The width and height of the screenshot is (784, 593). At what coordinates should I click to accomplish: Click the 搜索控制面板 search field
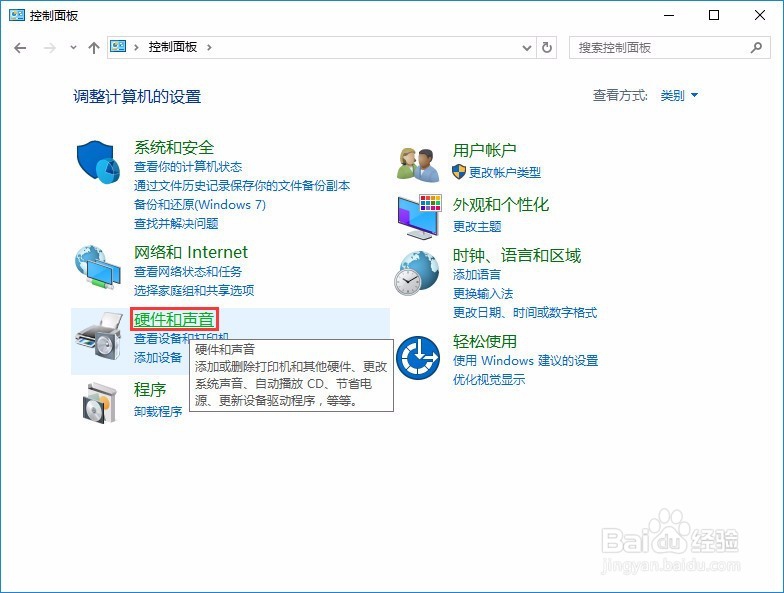670,48
